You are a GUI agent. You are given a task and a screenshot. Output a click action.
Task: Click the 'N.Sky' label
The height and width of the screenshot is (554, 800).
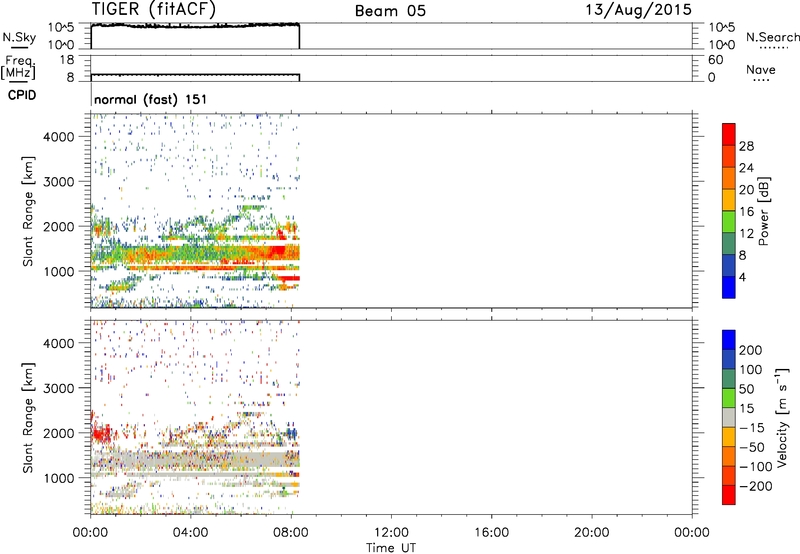click(x=19, y=38)
